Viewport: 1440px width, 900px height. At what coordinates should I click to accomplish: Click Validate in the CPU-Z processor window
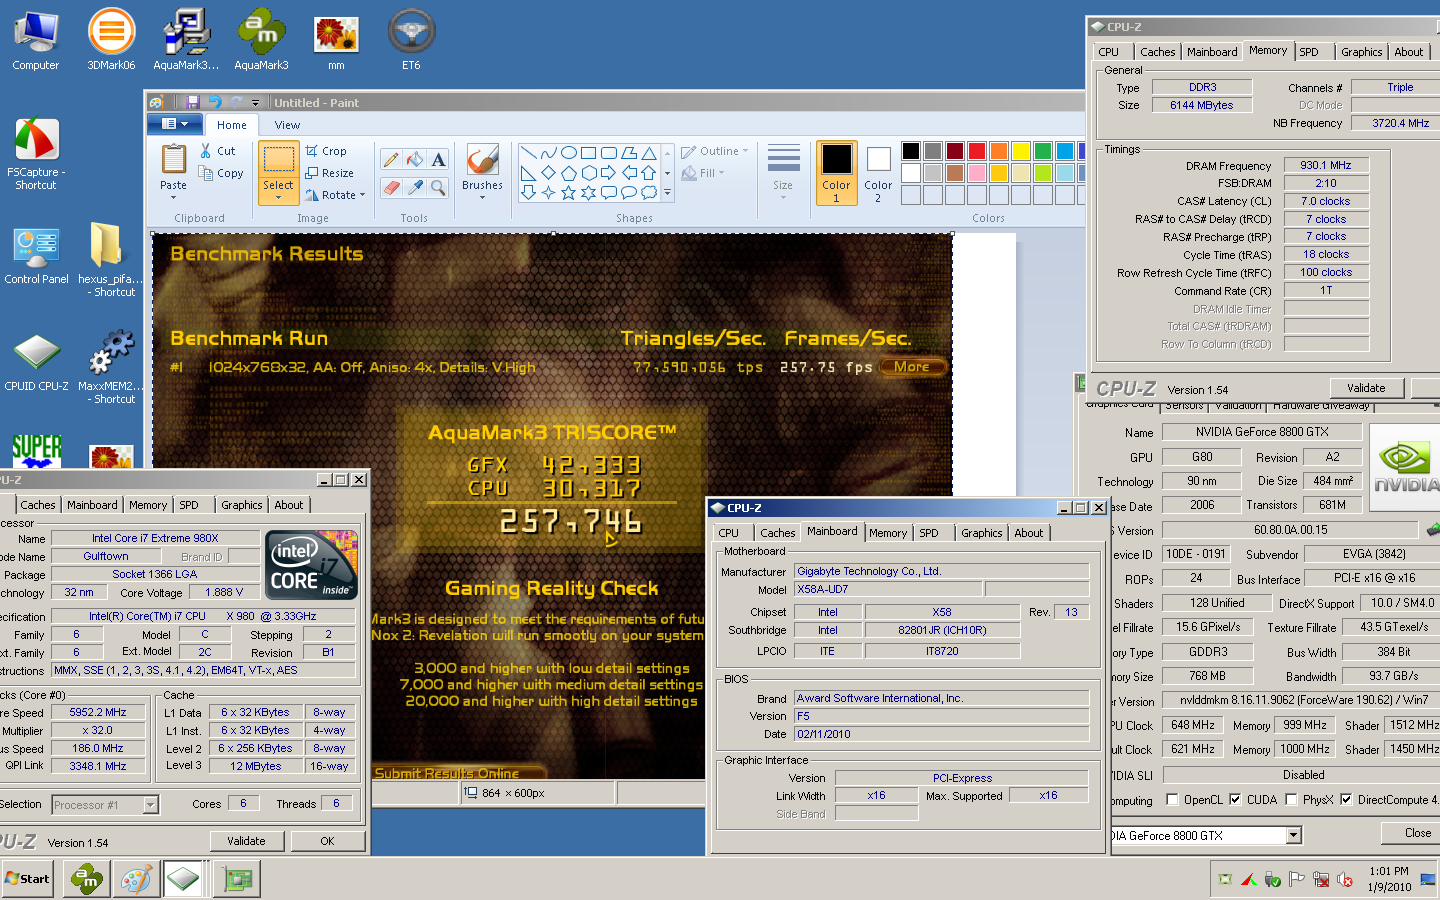pyautogui.click(x=246, y=841)
